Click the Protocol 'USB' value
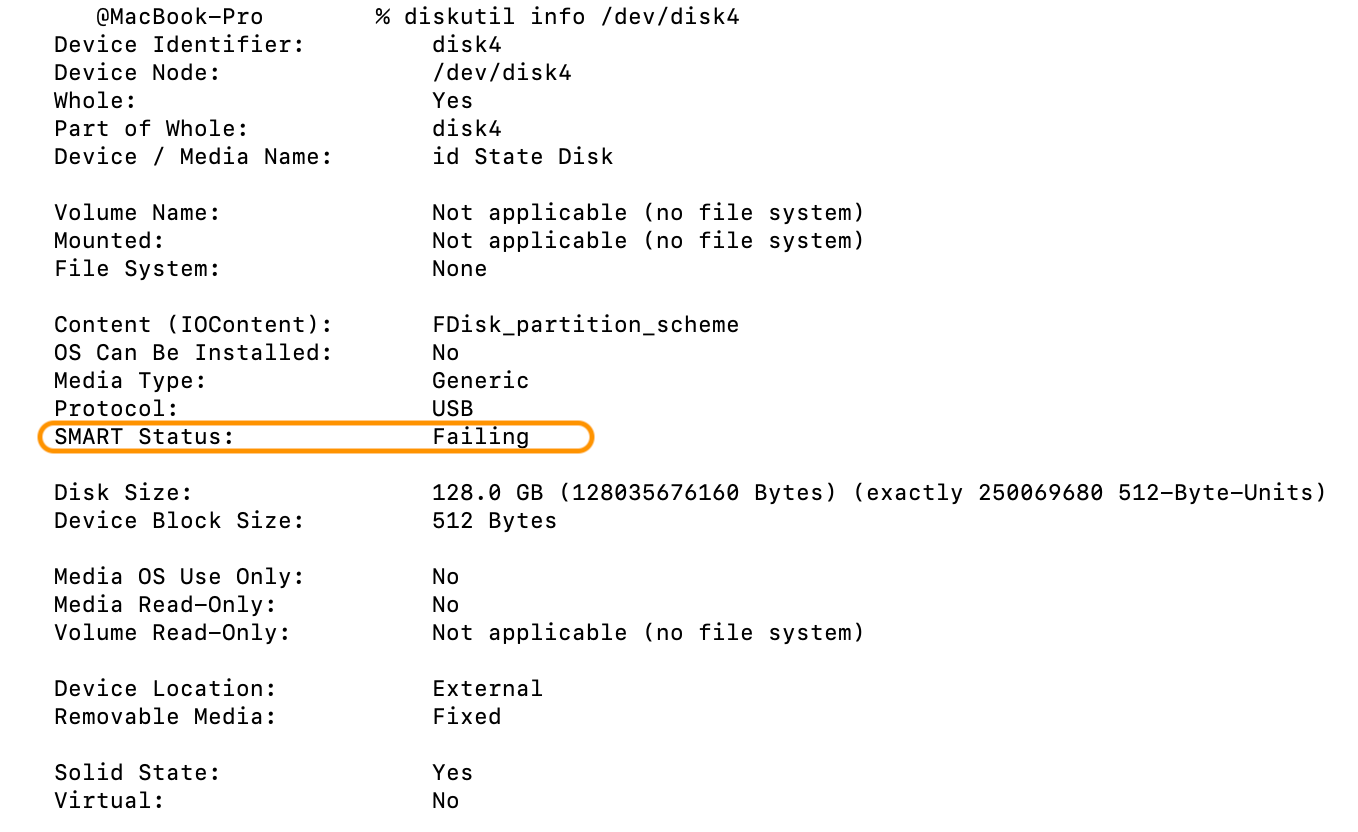Image resolution: width=1358 pixels, height=832 pixels. click(452, 409)
